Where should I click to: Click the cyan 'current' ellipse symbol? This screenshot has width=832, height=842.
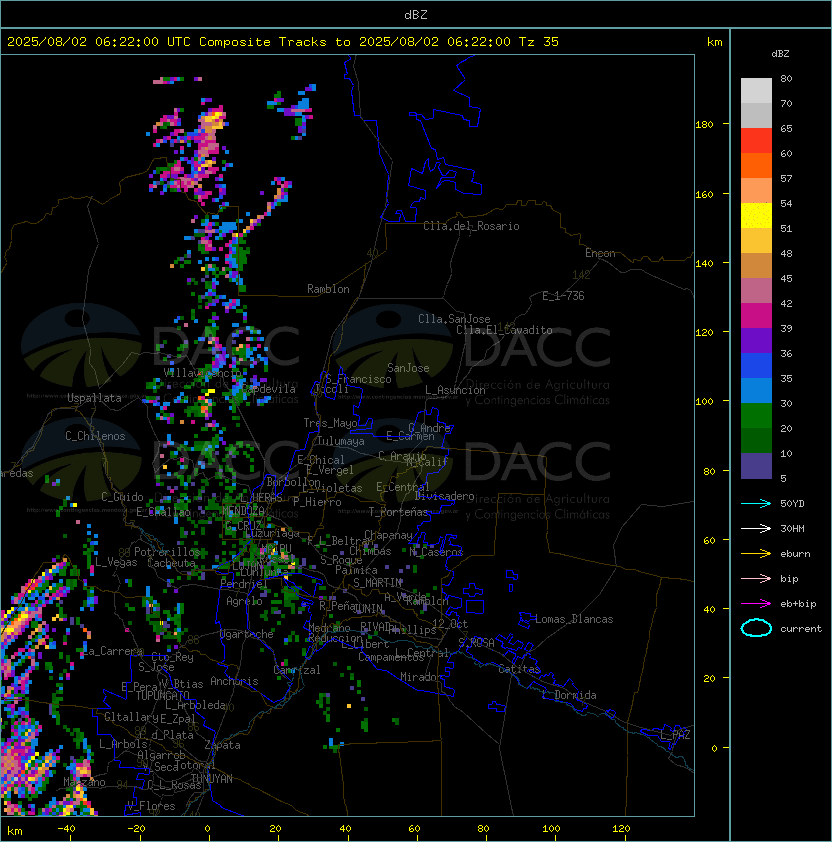(x=756, y=628)
